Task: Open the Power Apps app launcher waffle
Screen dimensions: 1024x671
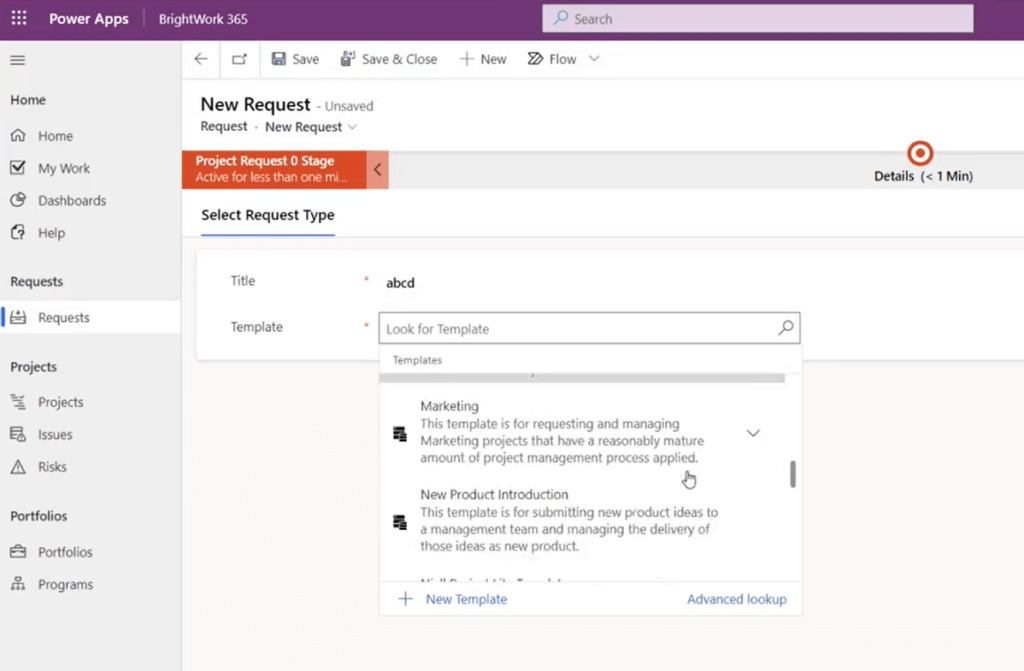Action: tap(18, 18)
